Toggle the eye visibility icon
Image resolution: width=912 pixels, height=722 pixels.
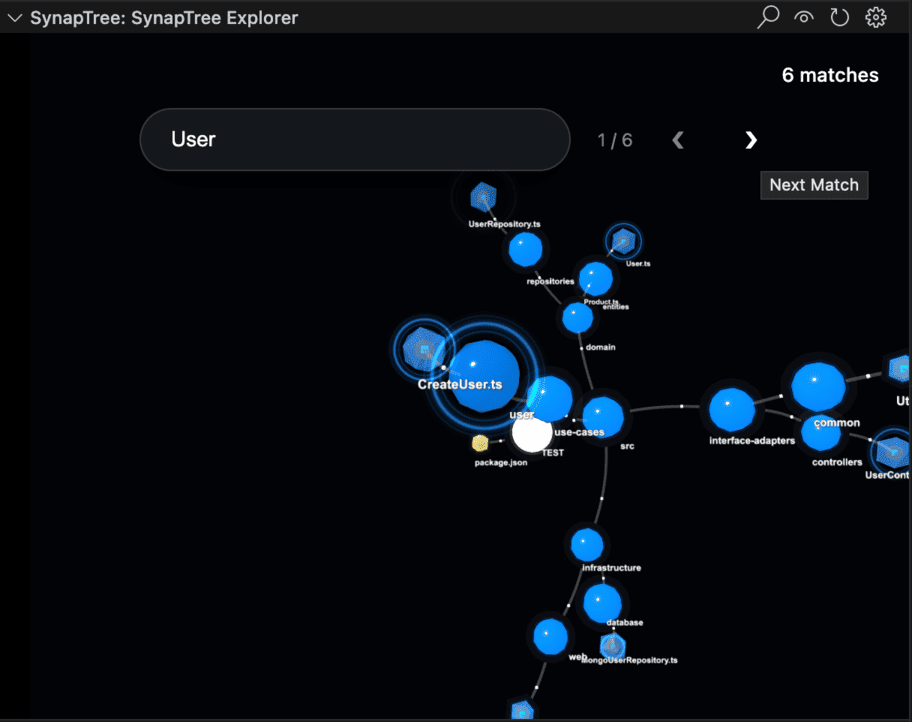point(804,17)
